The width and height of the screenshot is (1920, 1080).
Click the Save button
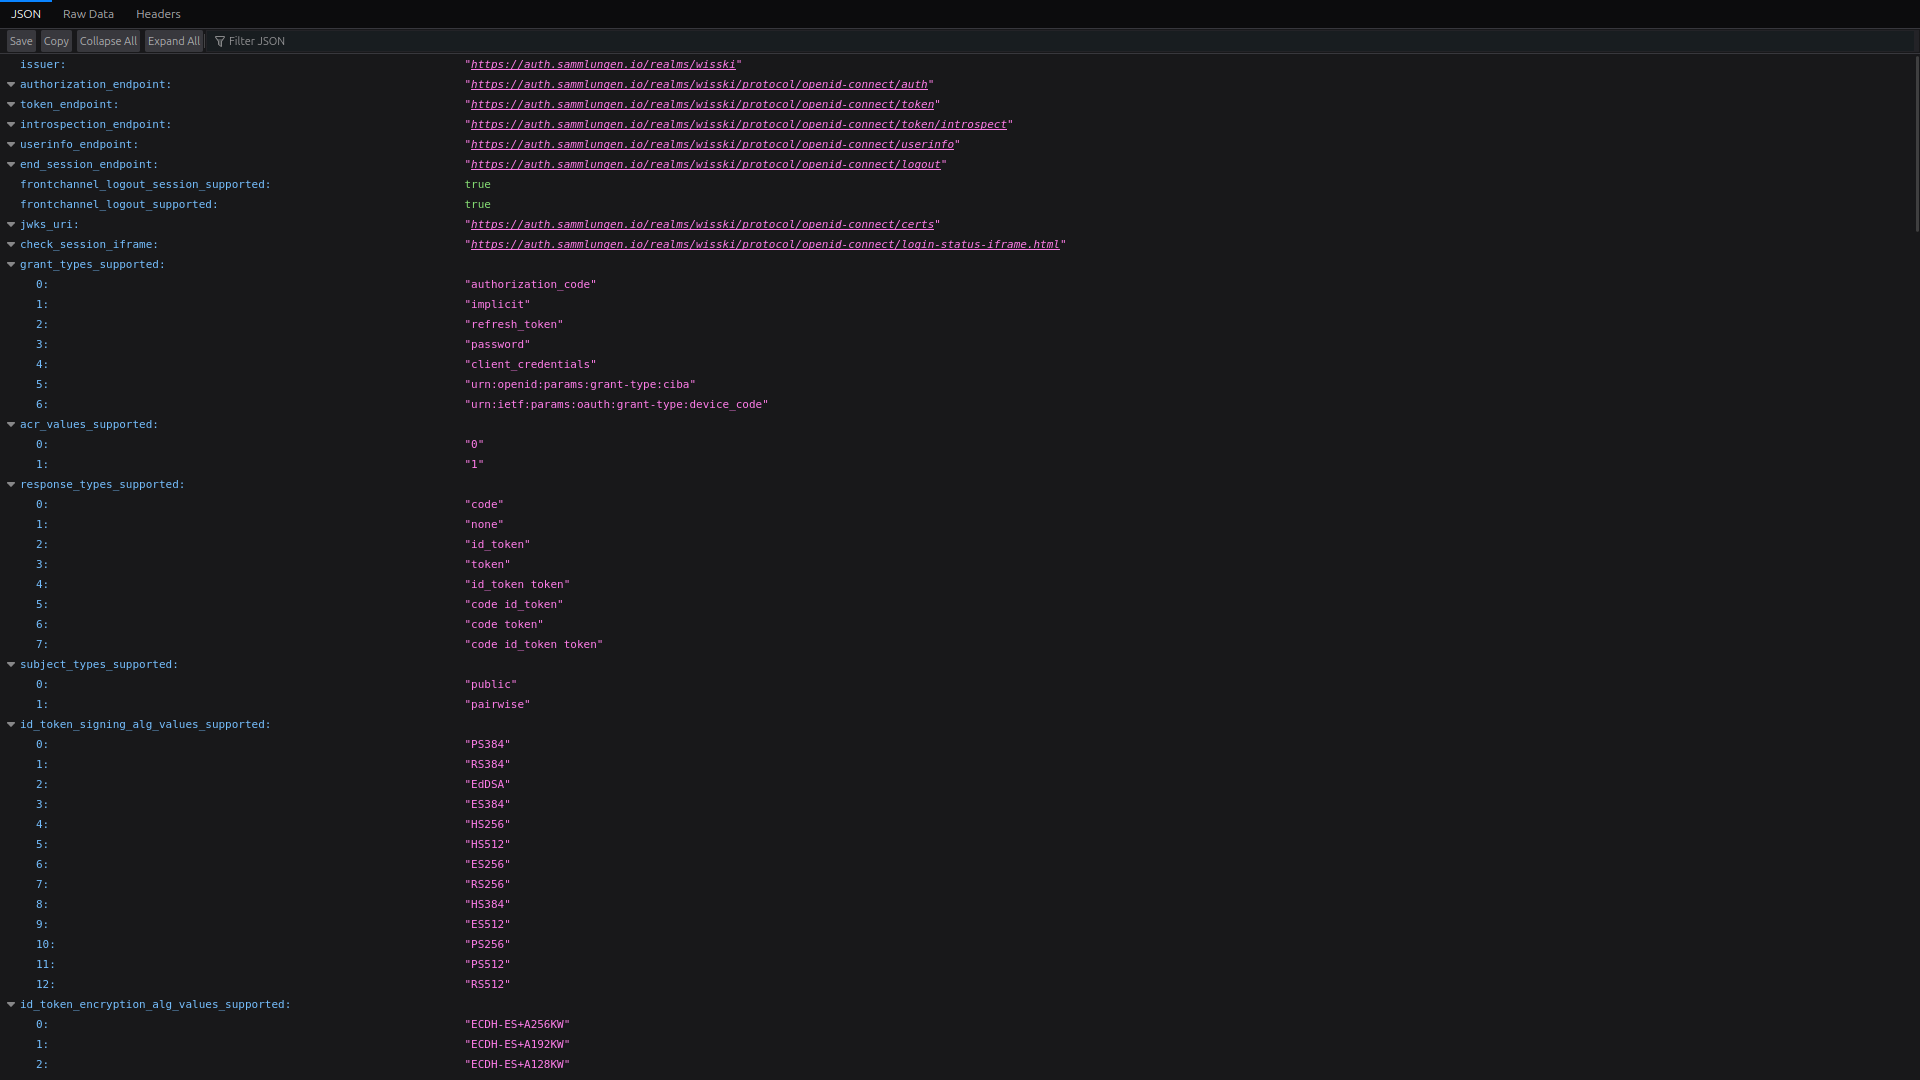(x=20, y=41)
